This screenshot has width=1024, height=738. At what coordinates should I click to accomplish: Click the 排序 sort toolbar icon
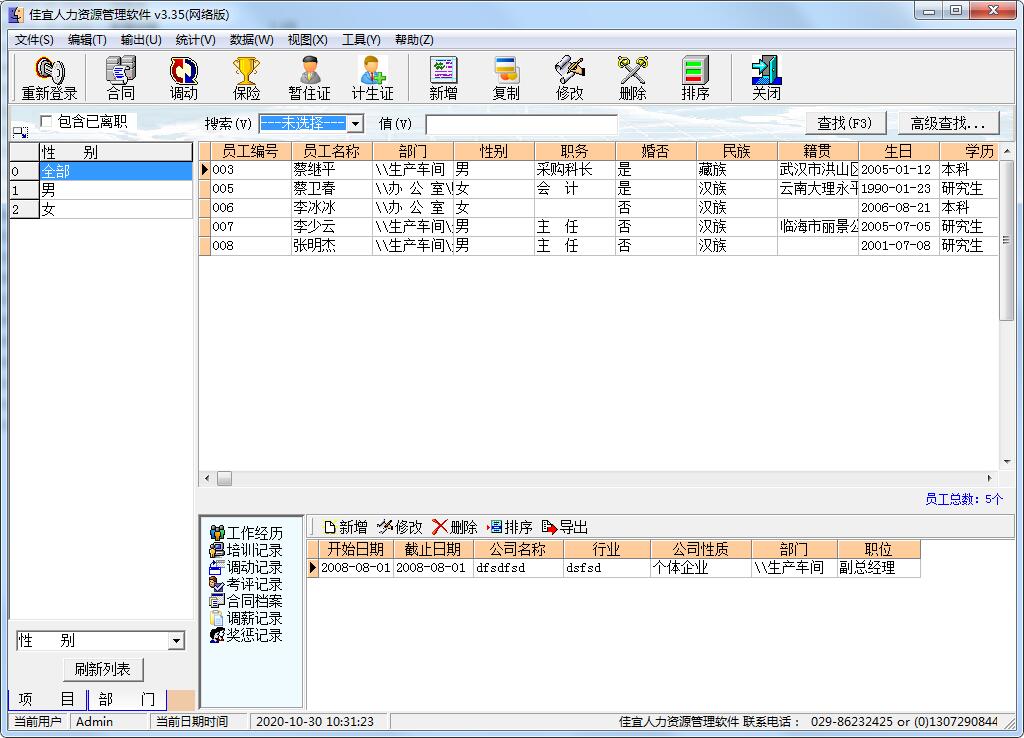pyautogui.click(x=695, y=78)
